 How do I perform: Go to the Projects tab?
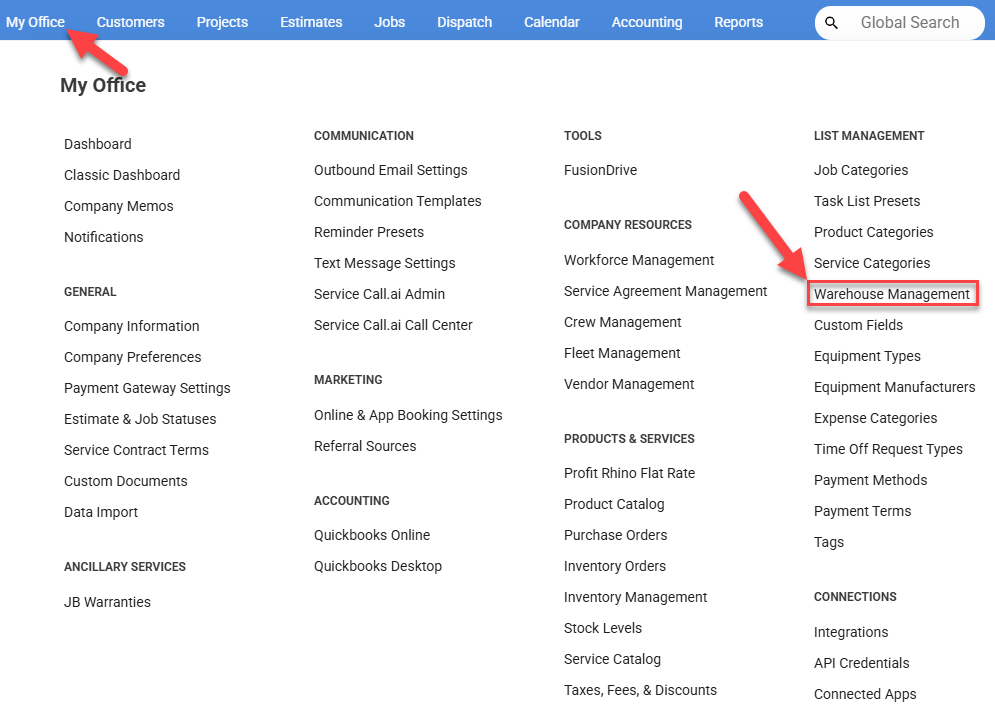coord(222,22)
